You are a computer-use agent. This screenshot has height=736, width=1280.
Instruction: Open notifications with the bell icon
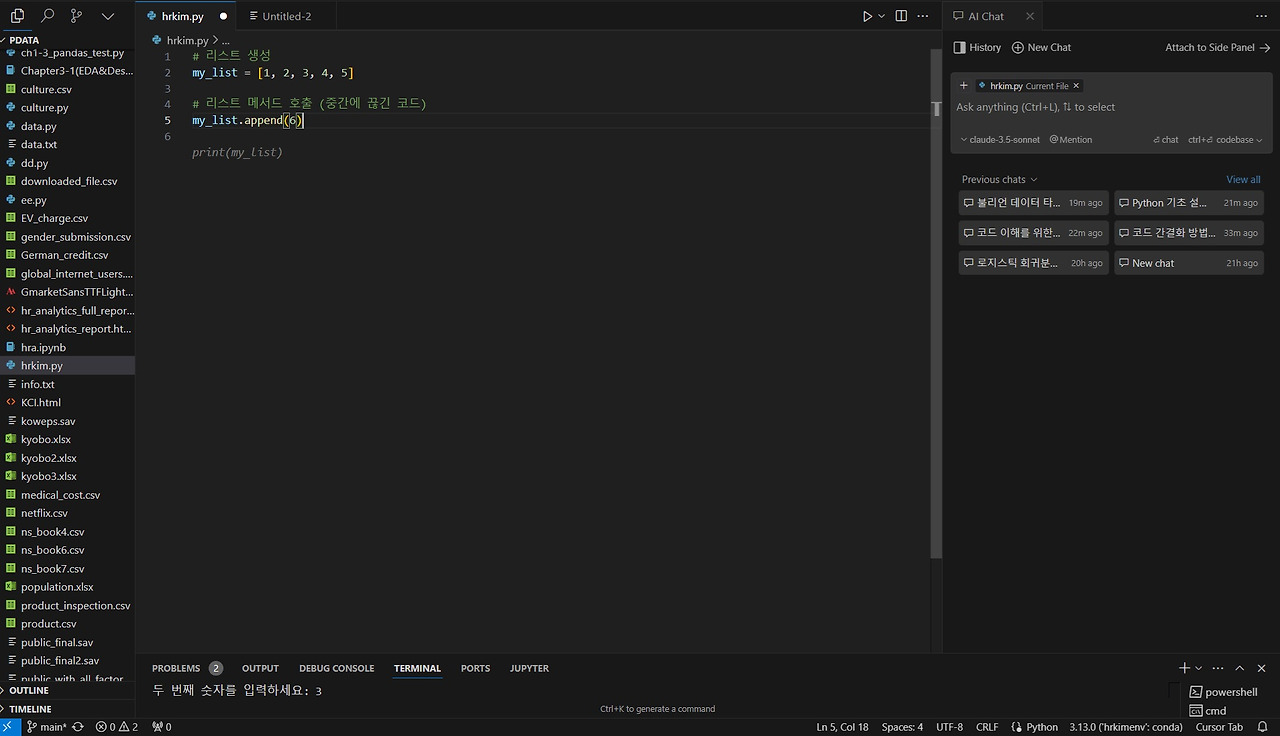(x=1263, y=727)
